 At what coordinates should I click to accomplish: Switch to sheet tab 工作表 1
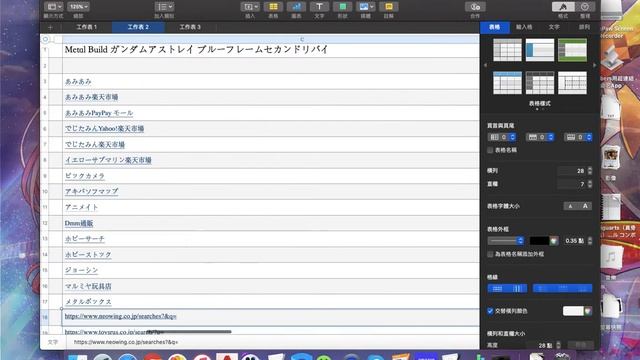87,27
